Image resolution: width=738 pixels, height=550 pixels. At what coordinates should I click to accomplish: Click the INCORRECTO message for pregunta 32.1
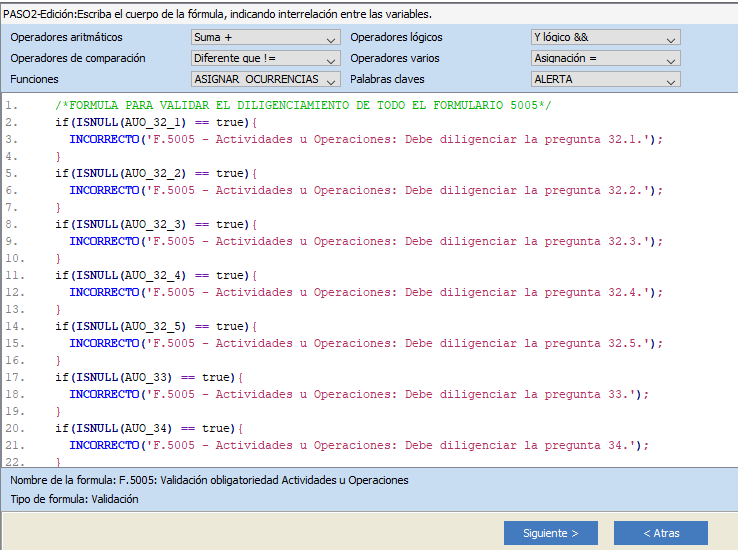pos(365,139)
